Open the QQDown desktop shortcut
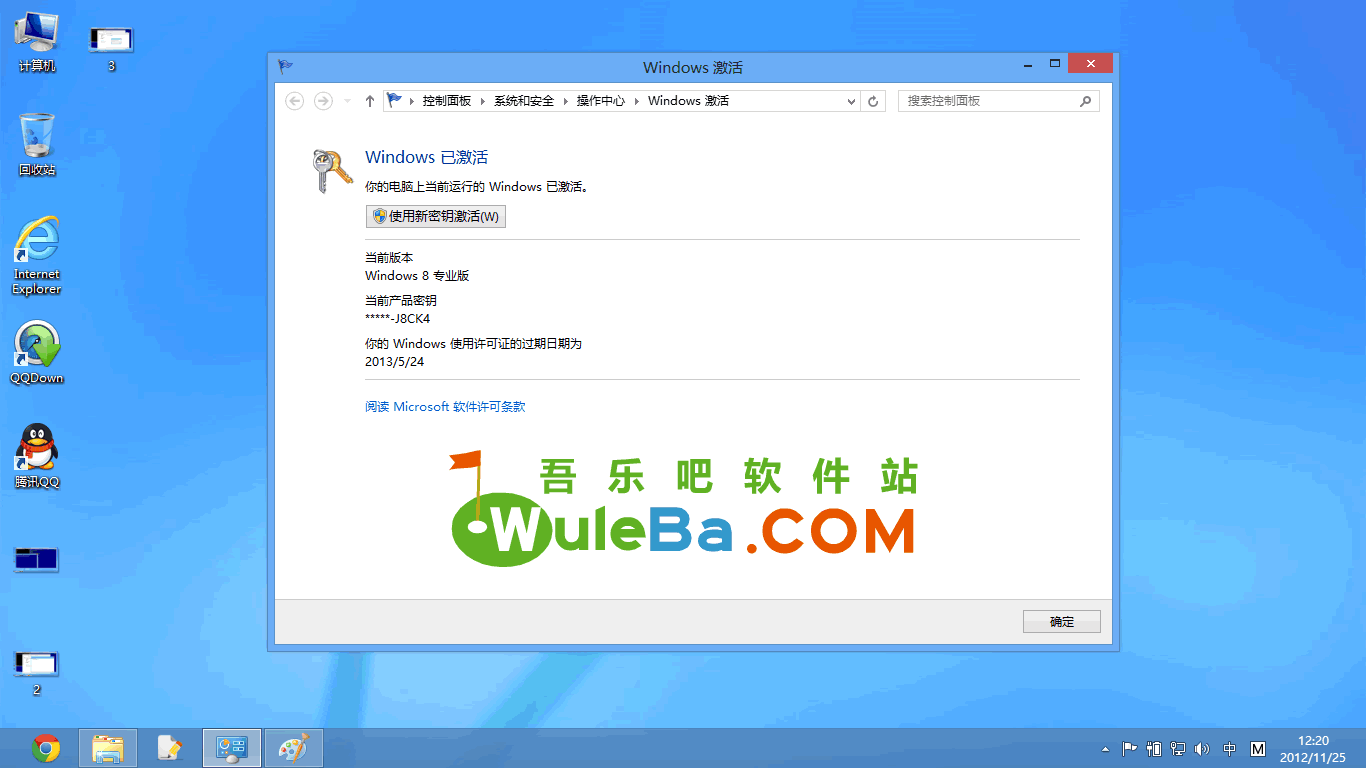This screenshot has width=1366, height=768. 37,353
